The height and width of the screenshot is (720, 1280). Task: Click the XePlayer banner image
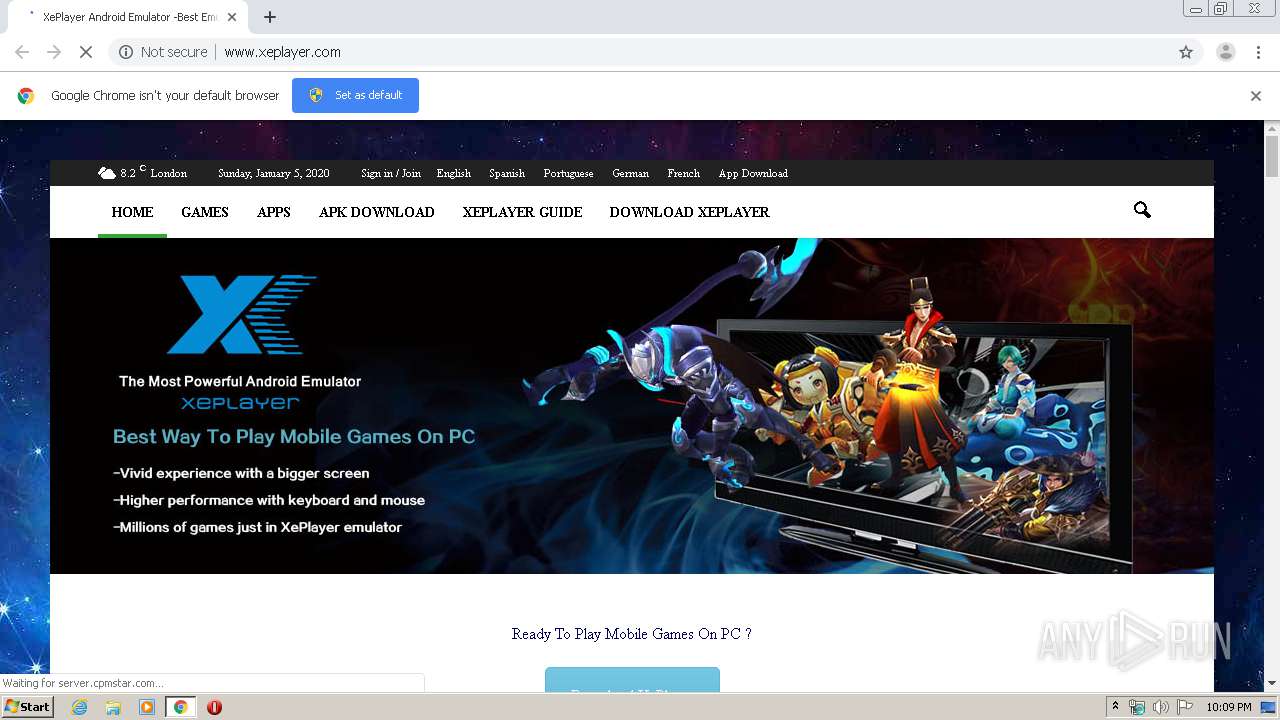point(632,406)
